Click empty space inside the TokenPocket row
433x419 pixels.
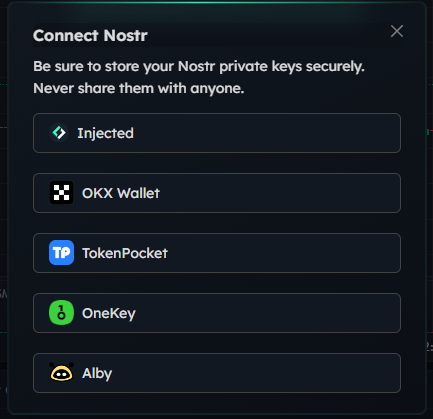point(283,253)
